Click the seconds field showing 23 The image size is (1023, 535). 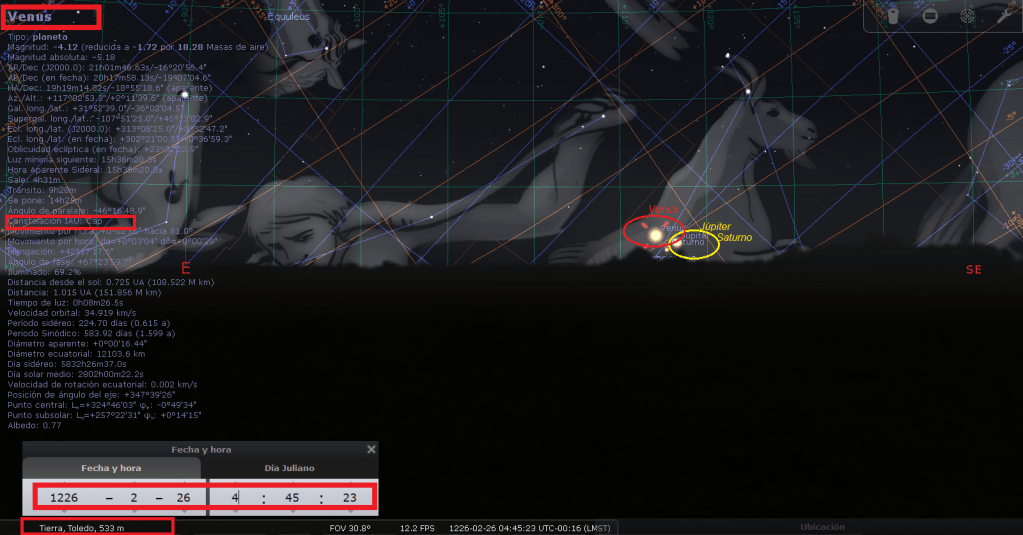(x=347, y=496)
